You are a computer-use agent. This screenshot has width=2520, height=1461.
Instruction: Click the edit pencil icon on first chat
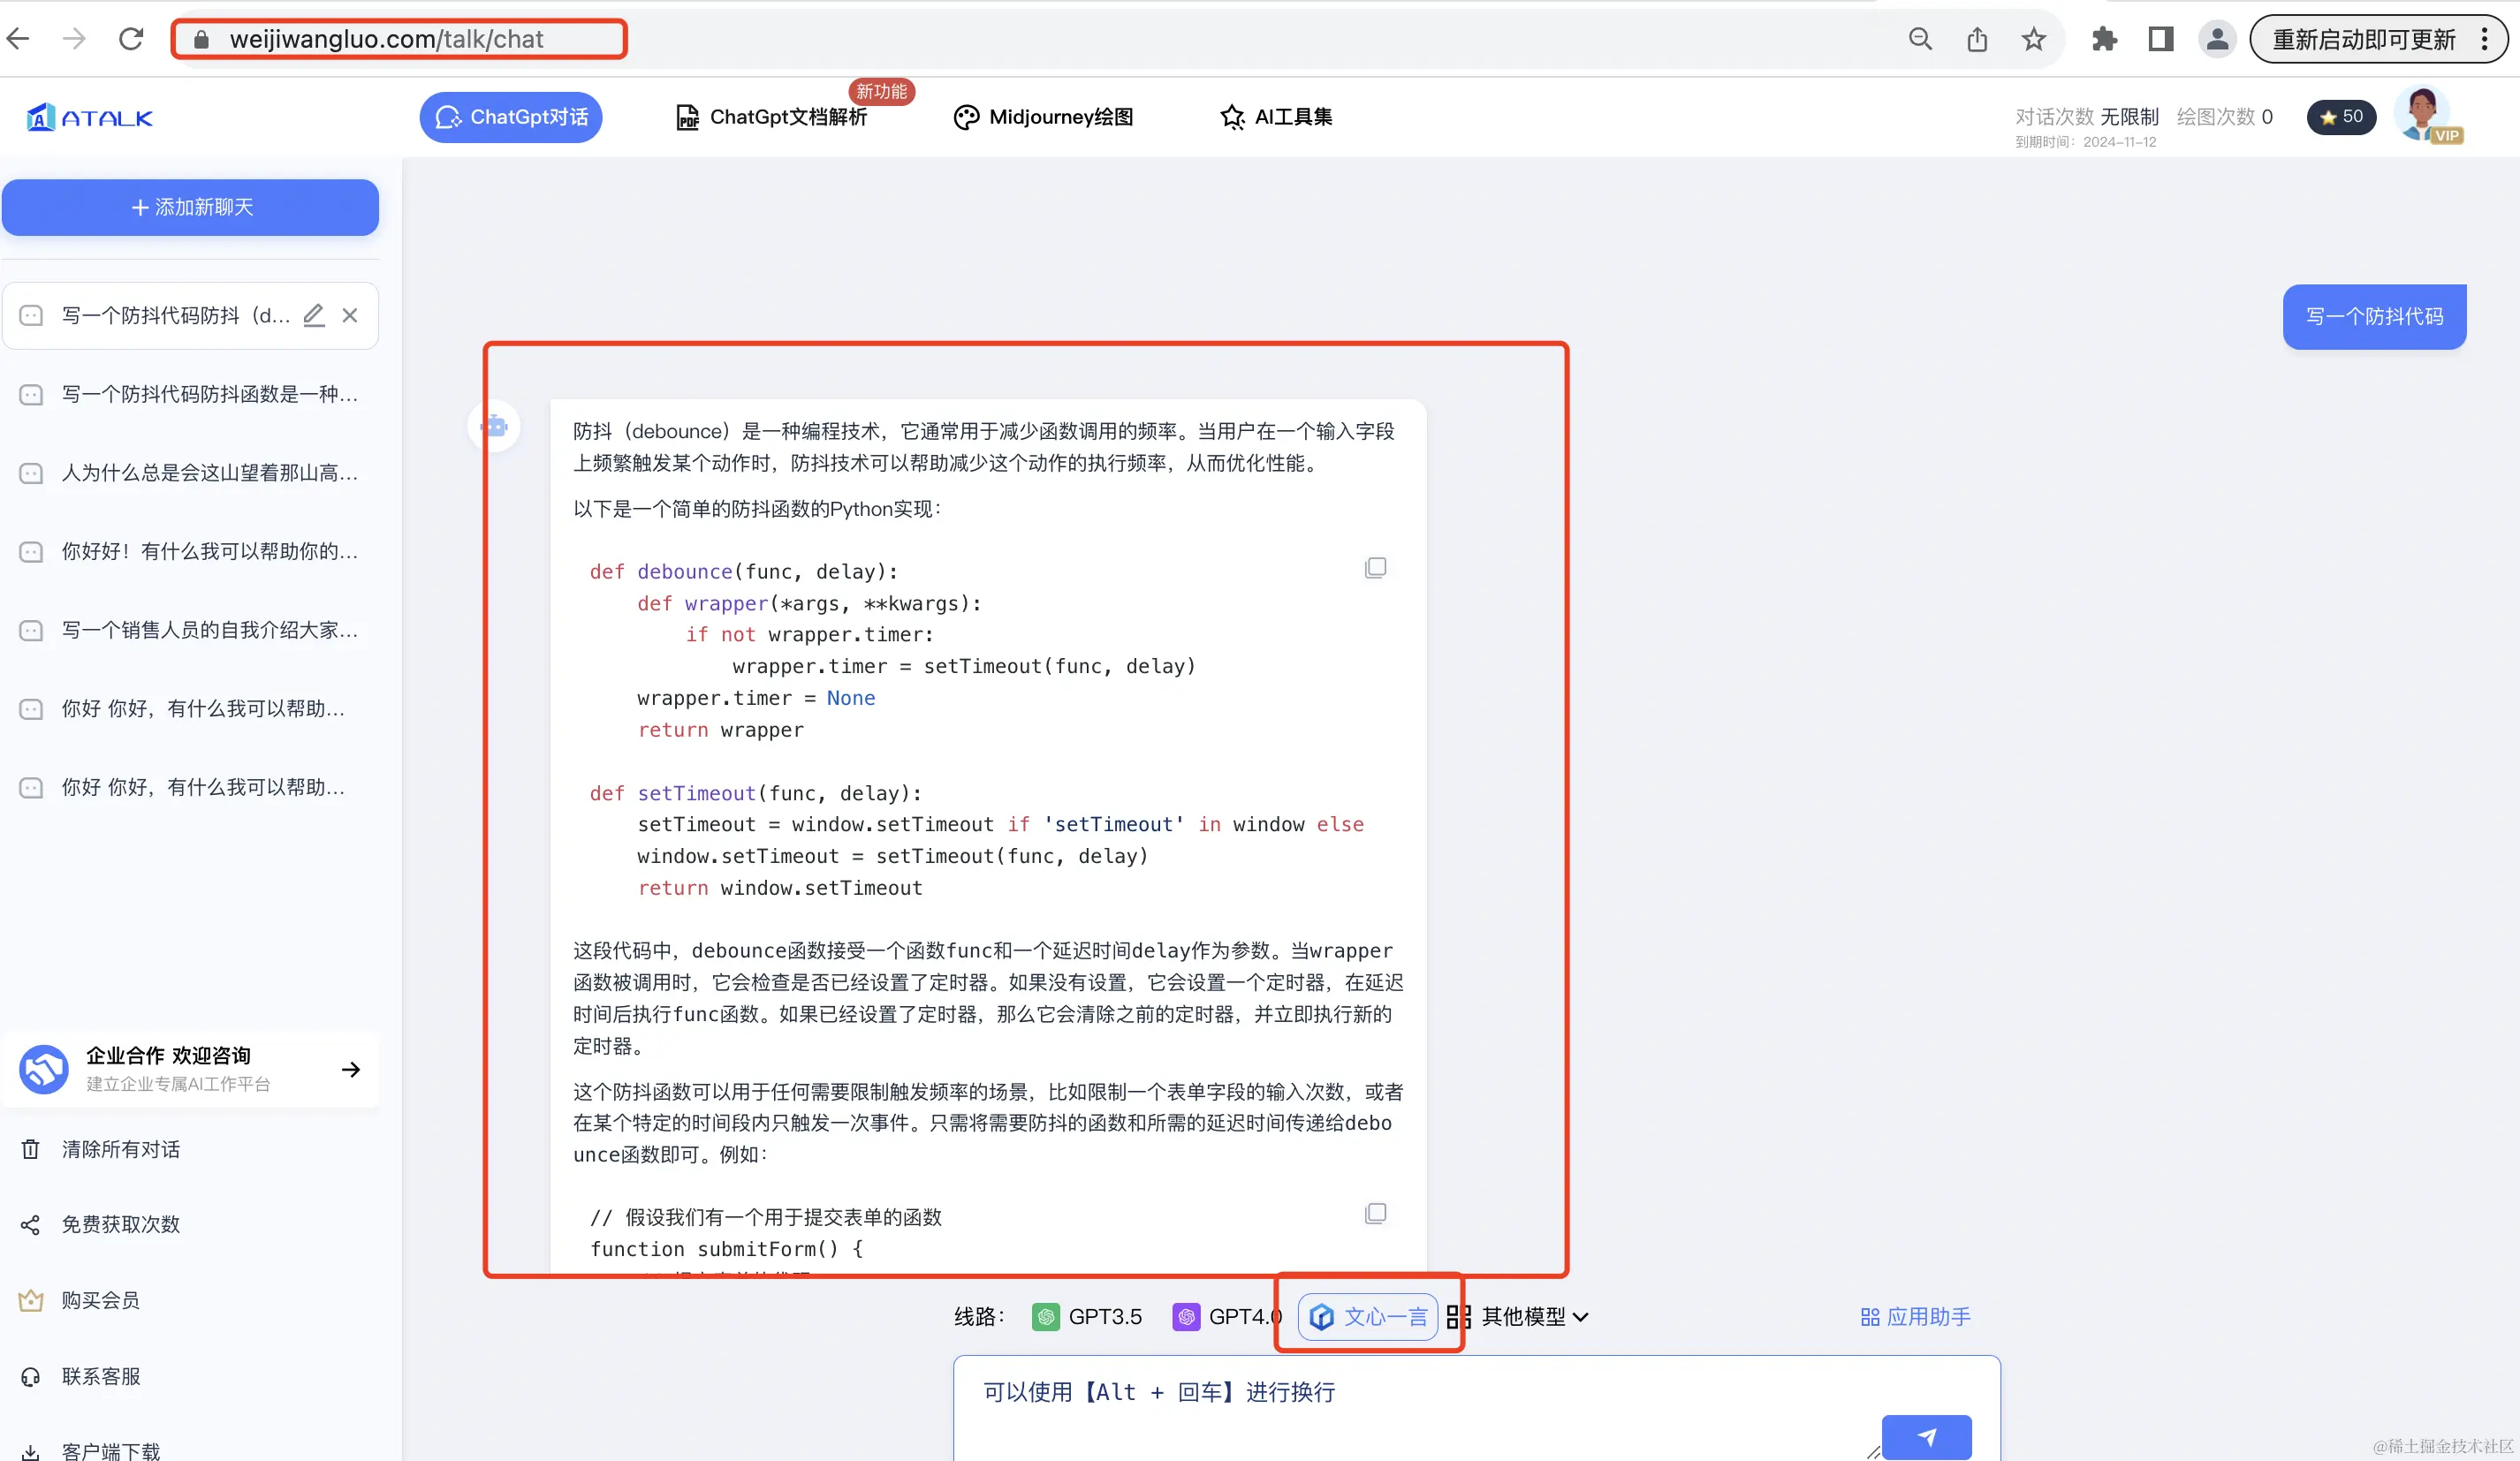click(314, 315)
